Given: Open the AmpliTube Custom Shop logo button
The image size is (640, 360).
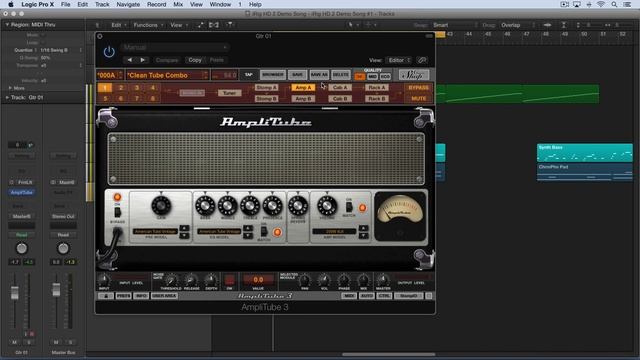Looking at the screenshot, I should click(x=413, y=75).
